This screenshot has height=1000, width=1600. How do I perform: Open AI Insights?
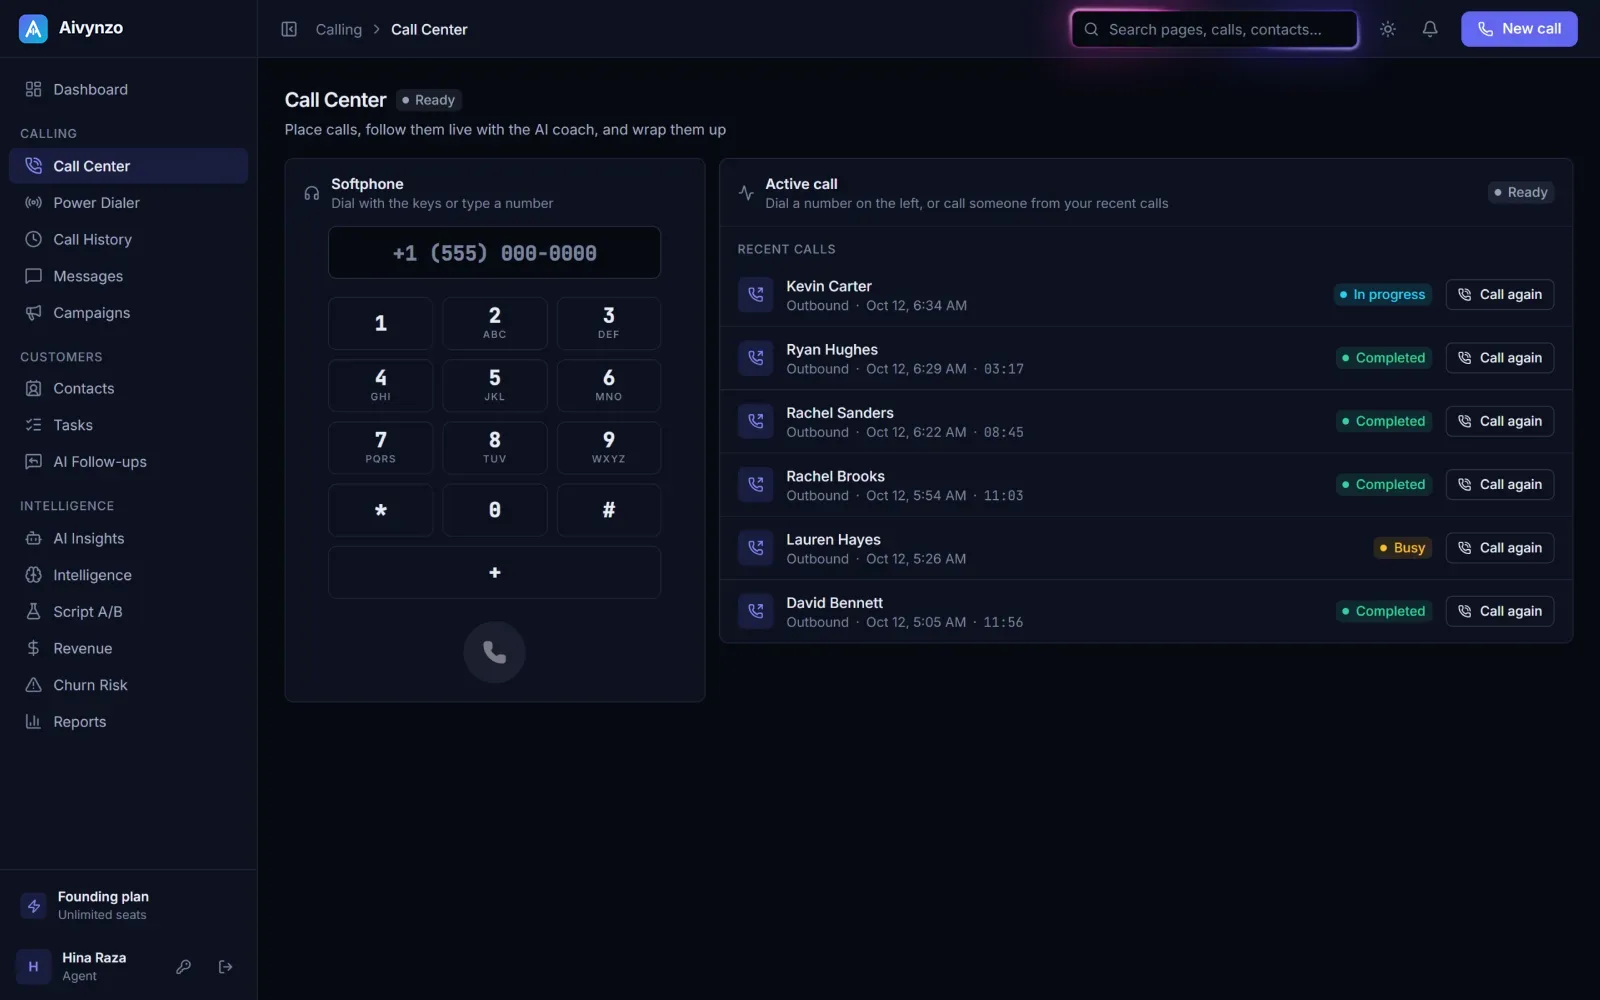pyautogui.click(x=128, y=538)
